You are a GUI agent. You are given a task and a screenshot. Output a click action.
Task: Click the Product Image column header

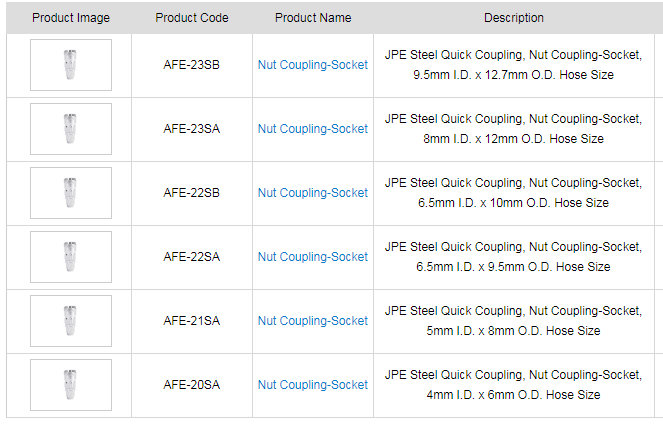pos(71,18)
